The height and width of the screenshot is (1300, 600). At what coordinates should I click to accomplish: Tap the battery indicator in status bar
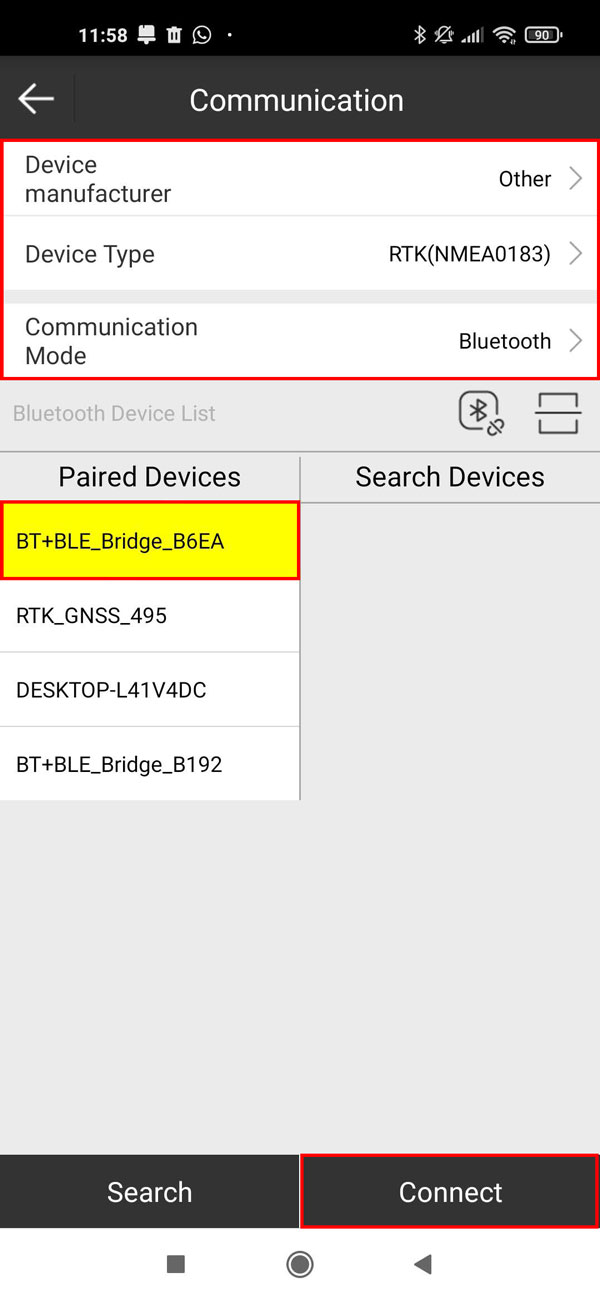click(542, 35)
